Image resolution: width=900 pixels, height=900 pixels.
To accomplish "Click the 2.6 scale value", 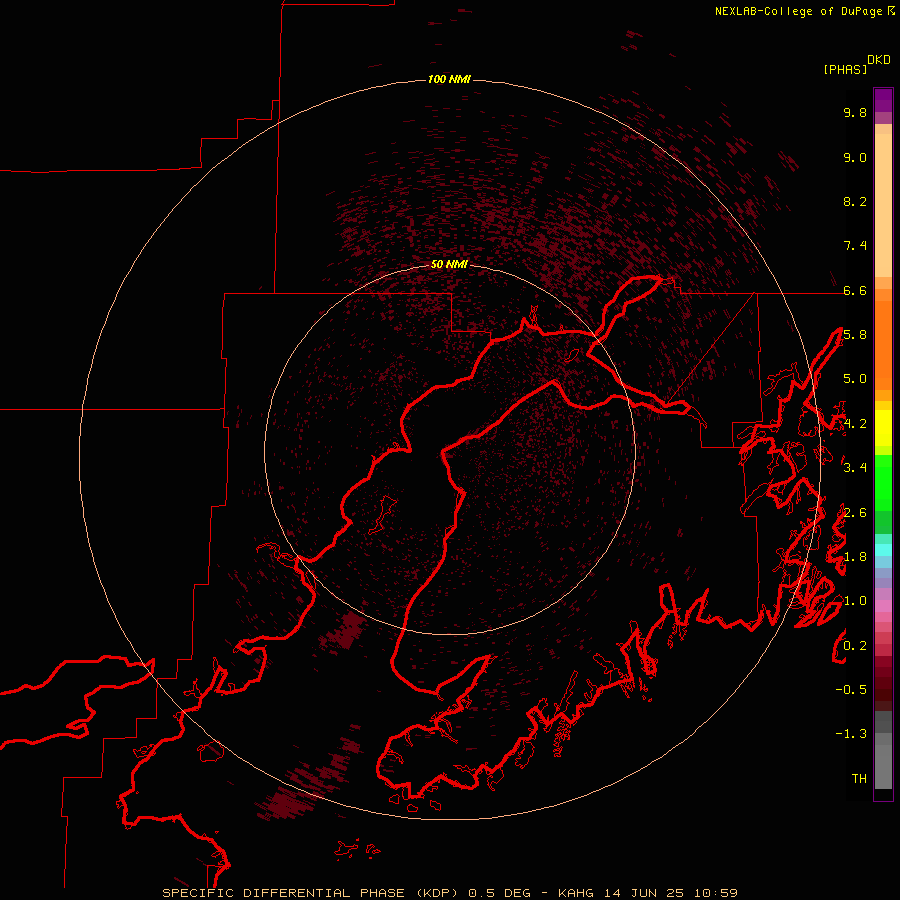I will click(x=855, y=513).
